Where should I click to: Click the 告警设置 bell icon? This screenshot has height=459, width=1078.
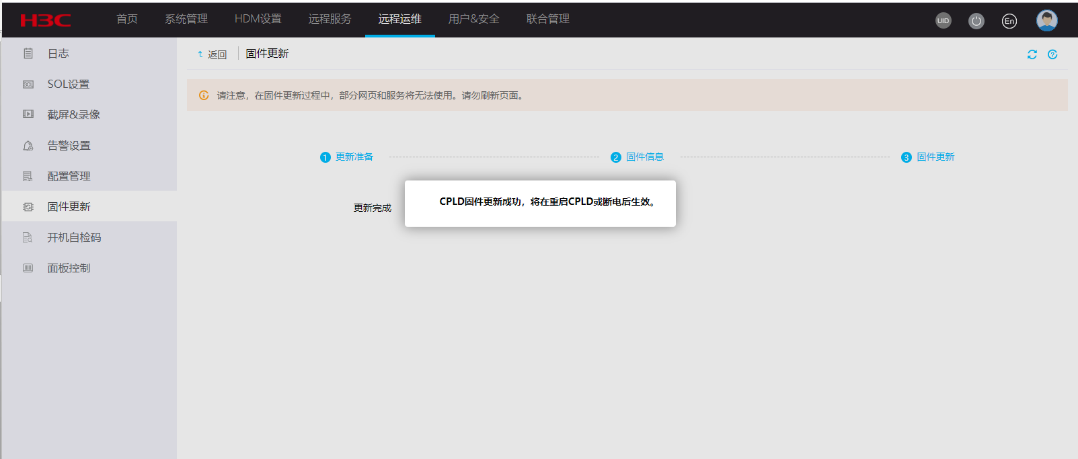click(x=28, y=146)
